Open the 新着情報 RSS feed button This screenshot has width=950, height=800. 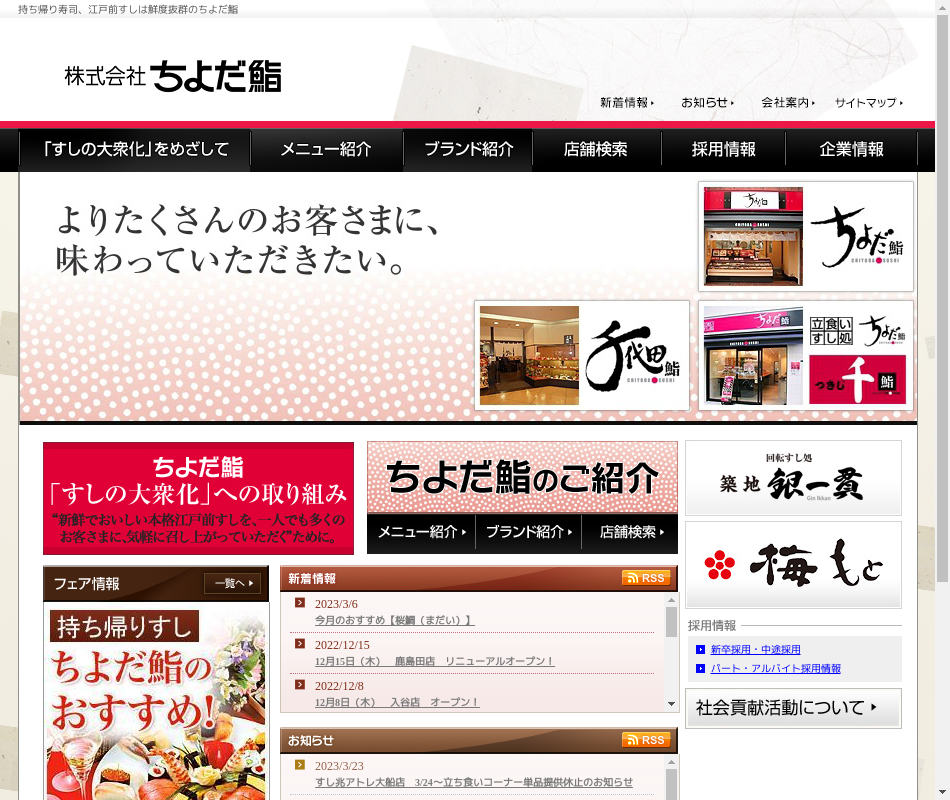click(646, 578)
